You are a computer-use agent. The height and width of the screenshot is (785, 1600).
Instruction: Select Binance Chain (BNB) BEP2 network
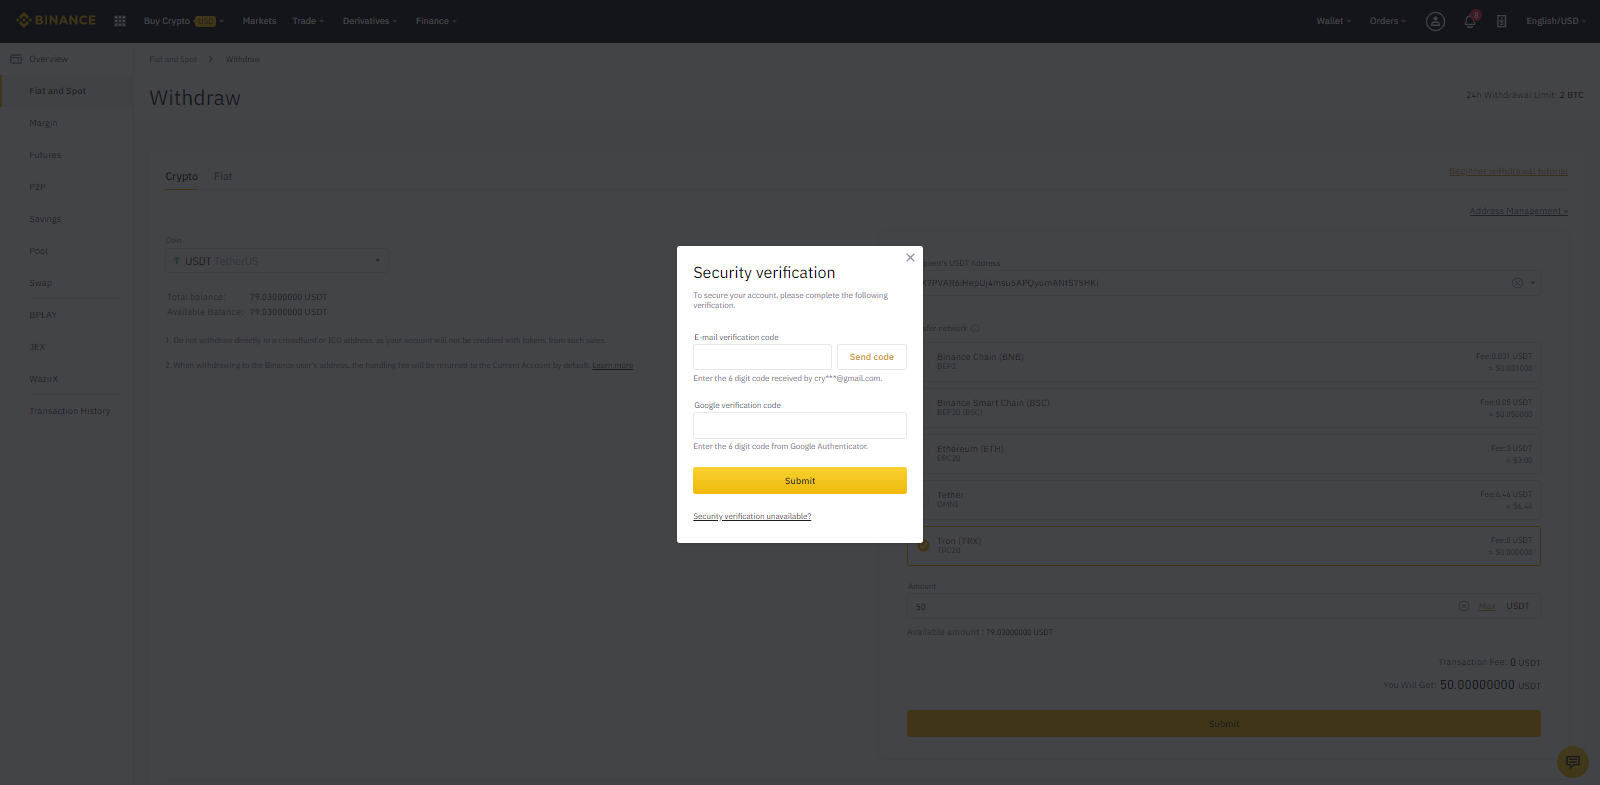[x=1224, y=362]
